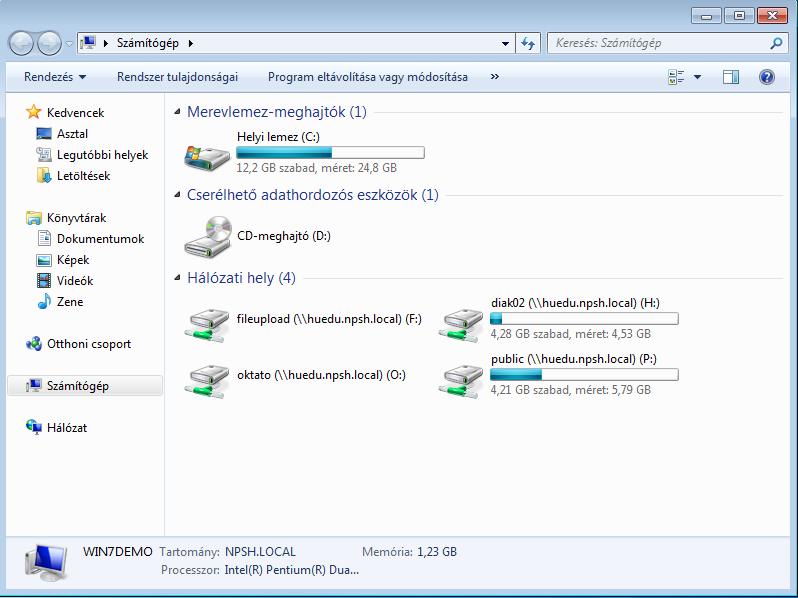Image resolution: width=798 pixels, height=598 pixels.
Task: Click the Refresh button beside address bar
Action: click(528, 43)
